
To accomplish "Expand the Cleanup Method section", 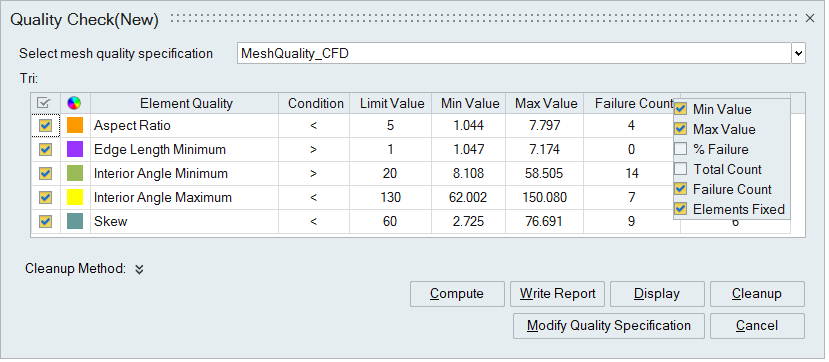I will (x=139, y=269).
